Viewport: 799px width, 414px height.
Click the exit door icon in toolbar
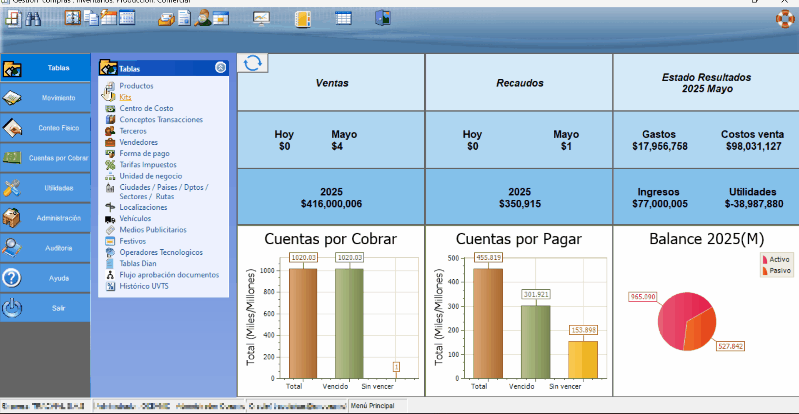click(x=382, y=18)
